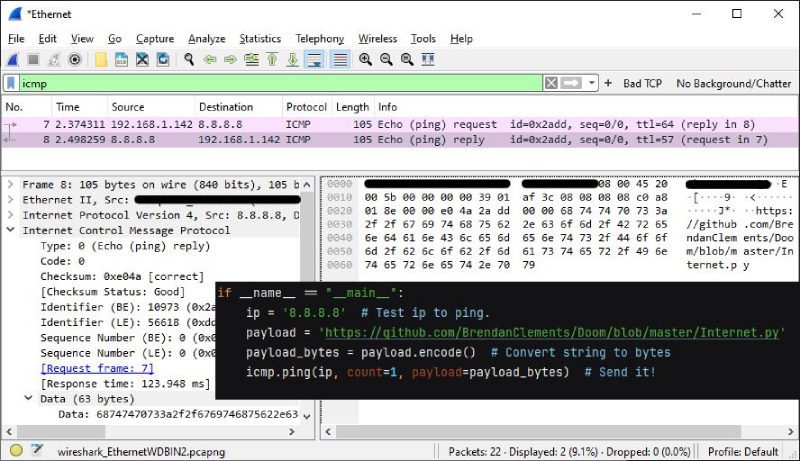Viewport: 800px width, 461px height.
Task: Start capturing packets with the shark fin icon
Action: 13,60
